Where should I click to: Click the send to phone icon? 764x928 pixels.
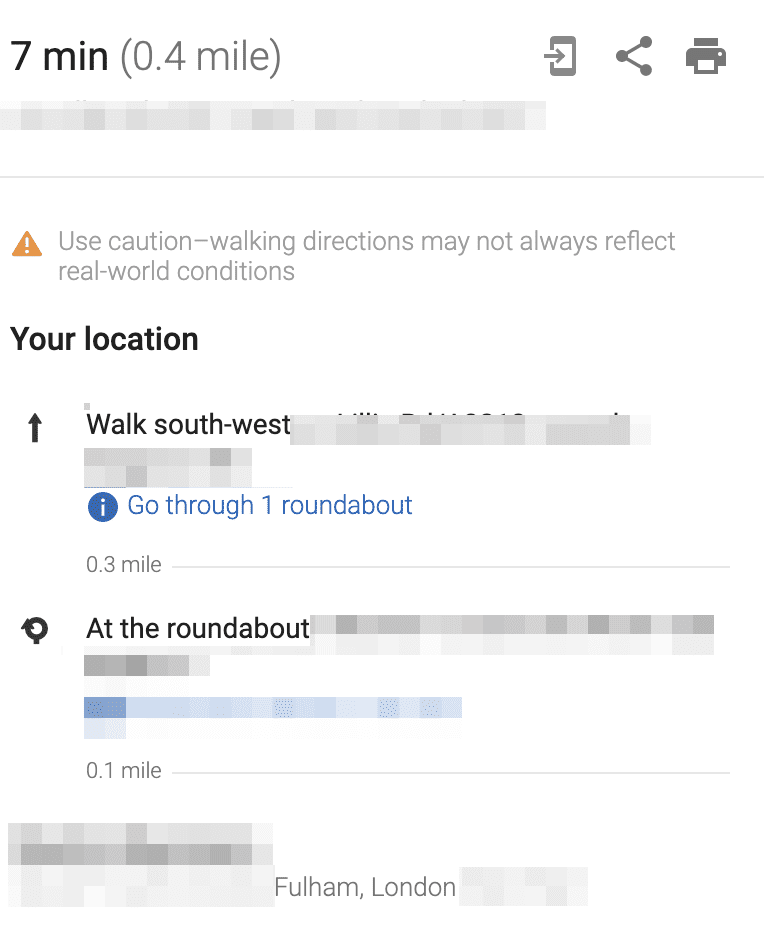(560, 56)
